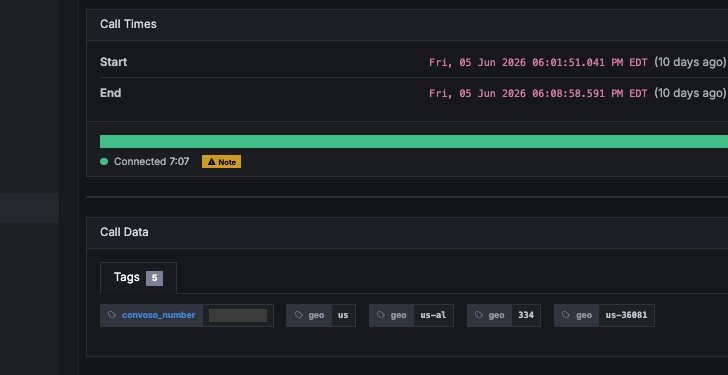Image resolution: width=728 pixels, height=375 pixels.
Task: Click the Tags count badge showing 5
Action: (x=155, y=278)
